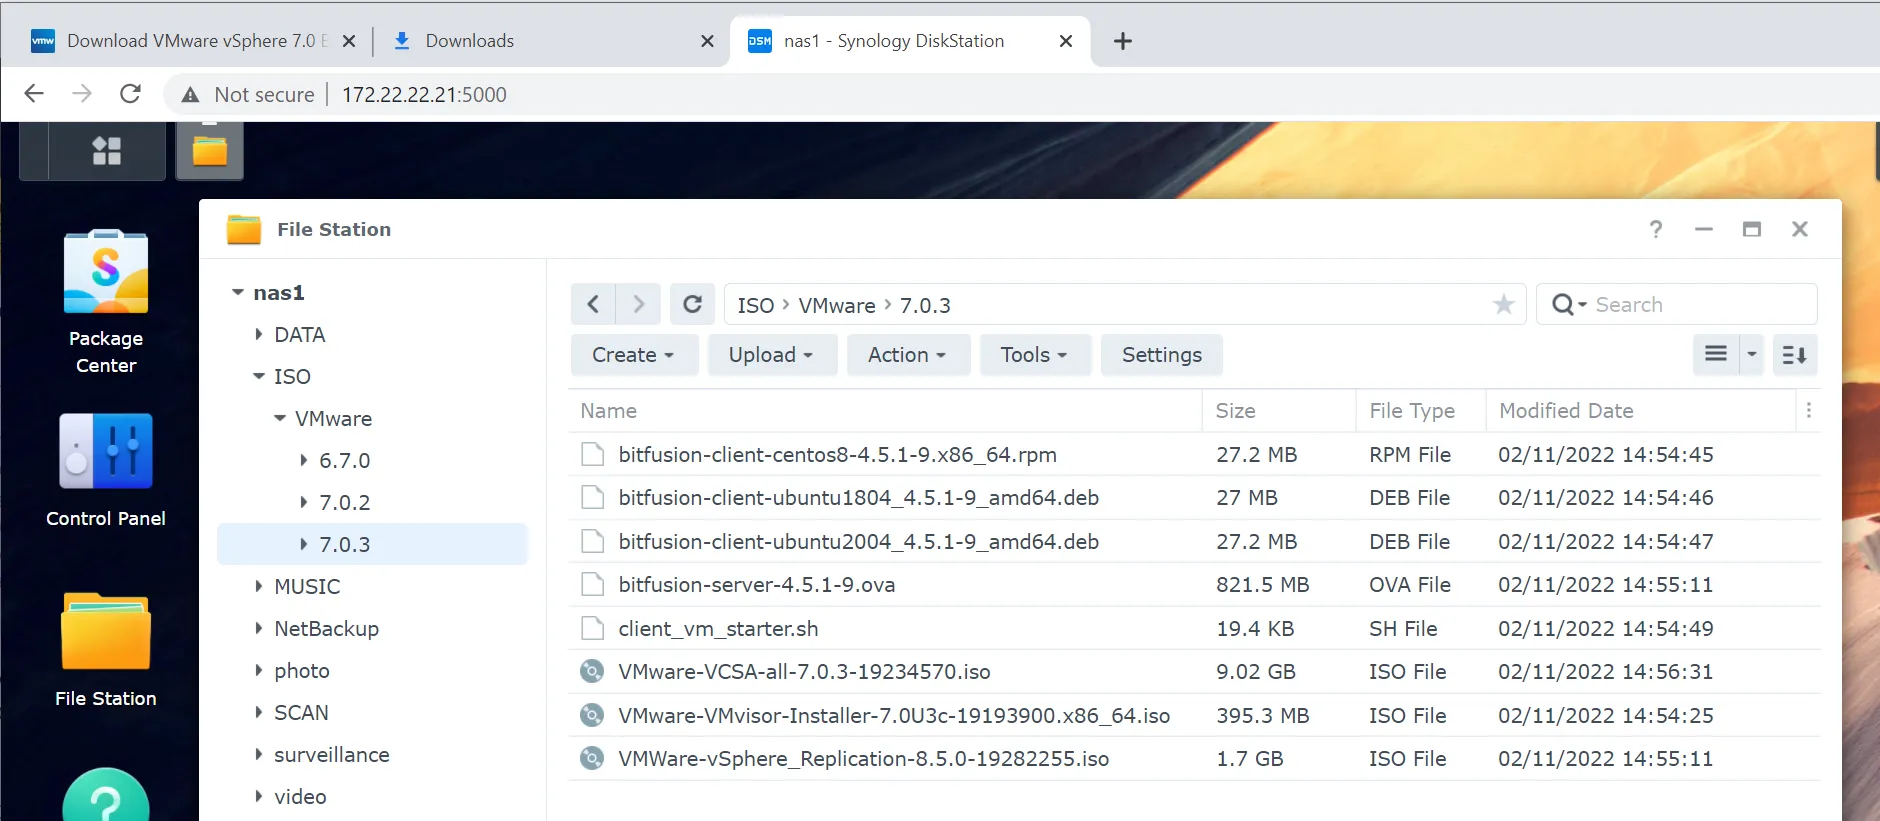The height and width of the screenshot is (821, 1880).
Task: Click file icon of client_vm_starter.sh
Action: (x=592, y=628)
